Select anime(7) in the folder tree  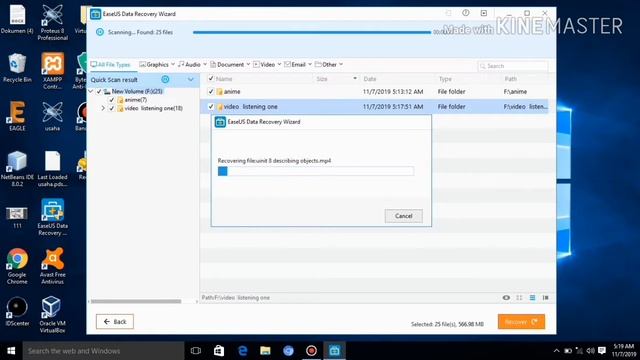(136, 100)
